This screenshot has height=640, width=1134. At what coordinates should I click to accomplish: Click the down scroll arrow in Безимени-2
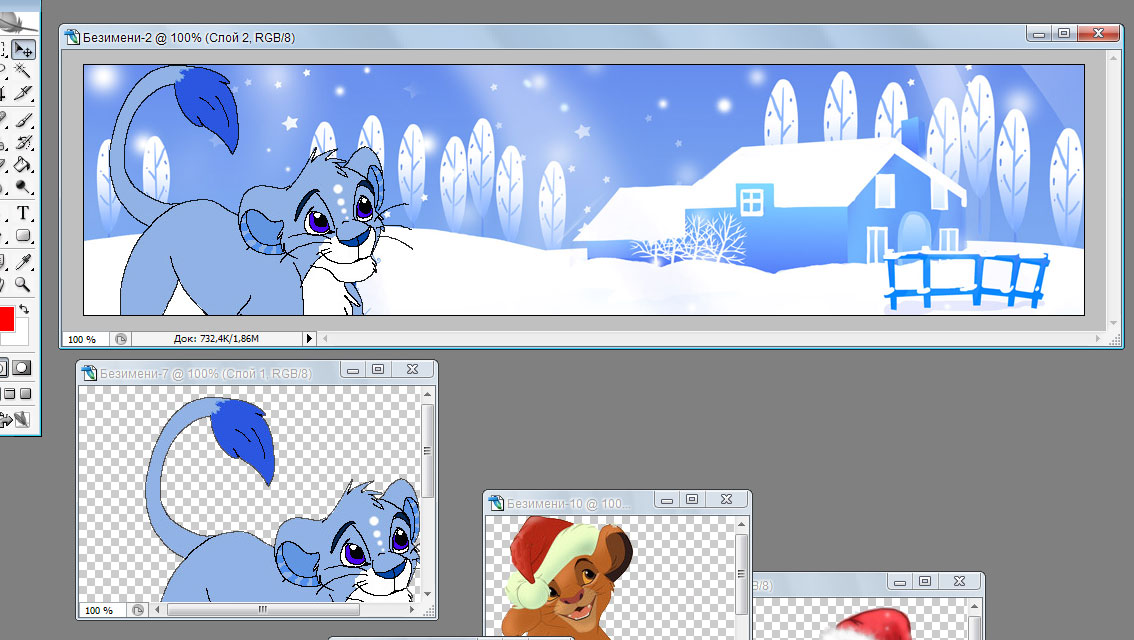click(1114, 323)
